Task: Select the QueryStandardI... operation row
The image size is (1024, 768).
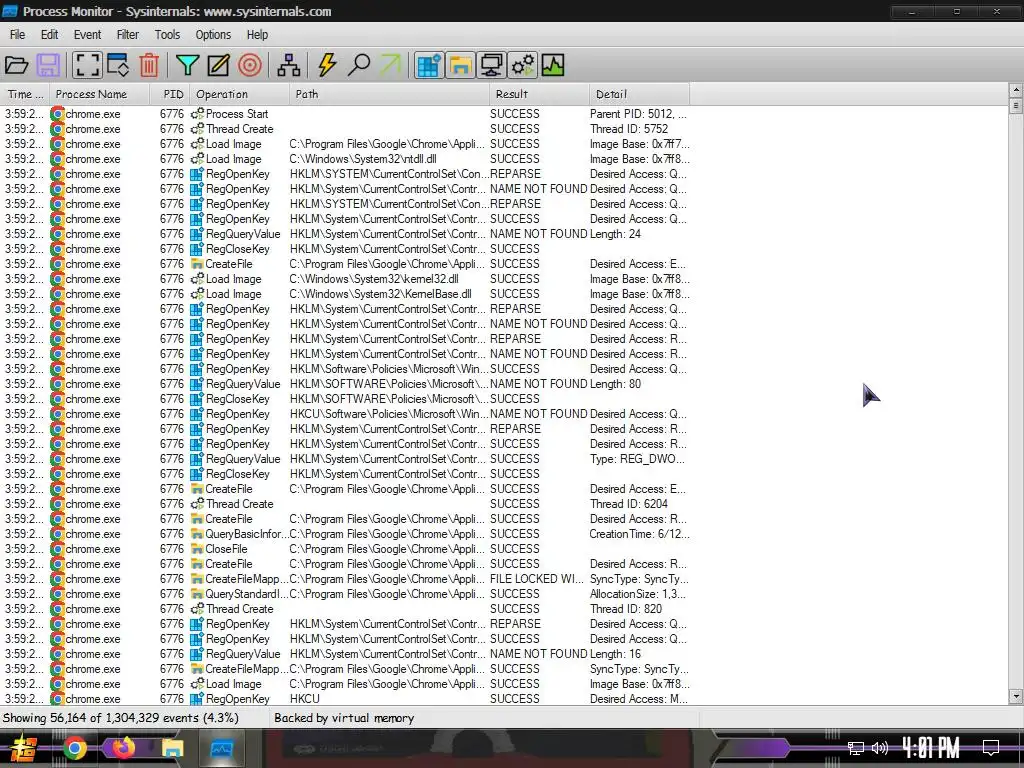Action: pos(345,594)
